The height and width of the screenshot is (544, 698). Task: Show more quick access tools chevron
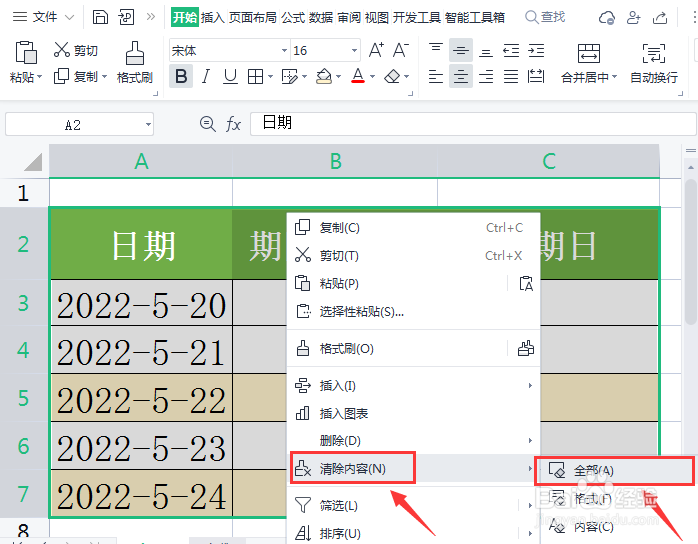(x=150, y=17)
